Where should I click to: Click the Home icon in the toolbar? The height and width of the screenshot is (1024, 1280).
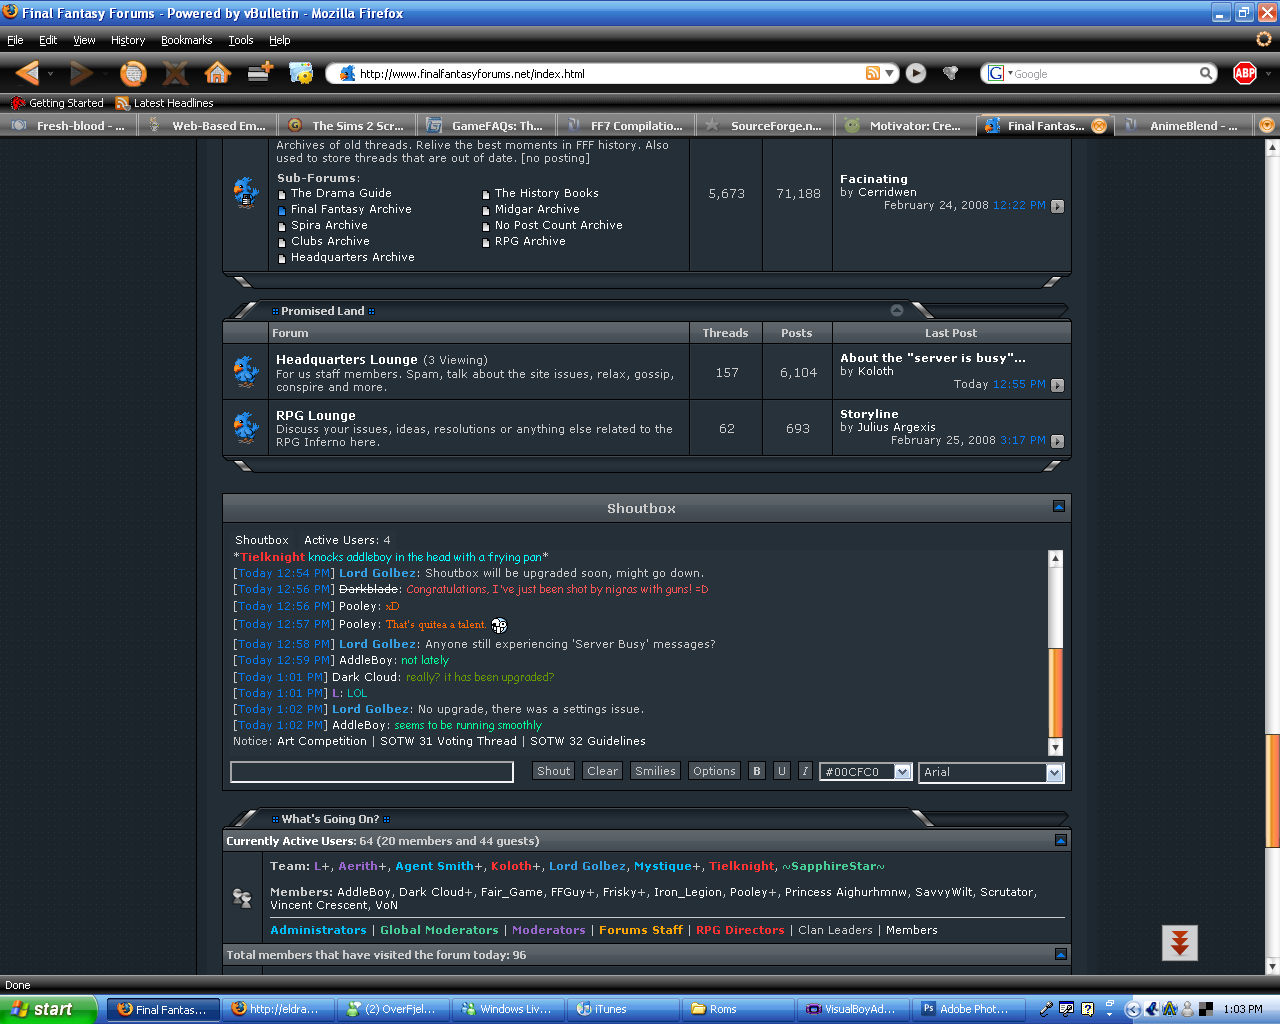217,73
